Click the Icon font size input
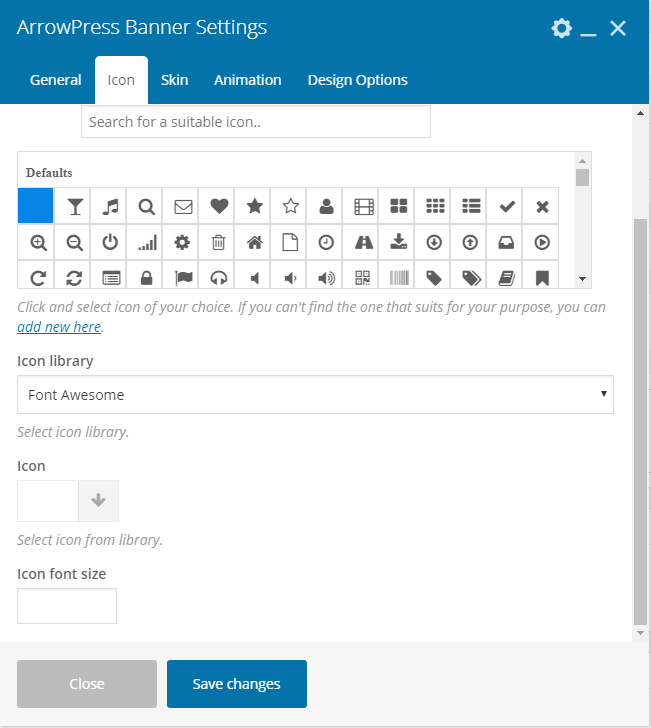The width and height of the screenshot is (651, 728). point(67,606)
